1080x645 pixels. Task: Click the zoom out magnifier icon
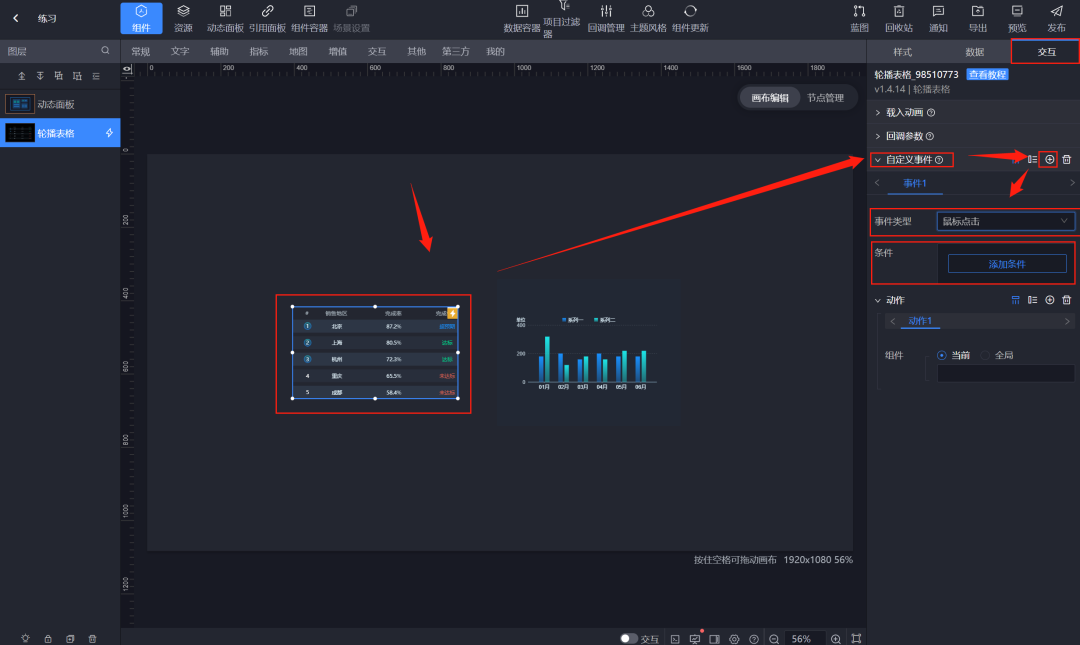(774, 639)
